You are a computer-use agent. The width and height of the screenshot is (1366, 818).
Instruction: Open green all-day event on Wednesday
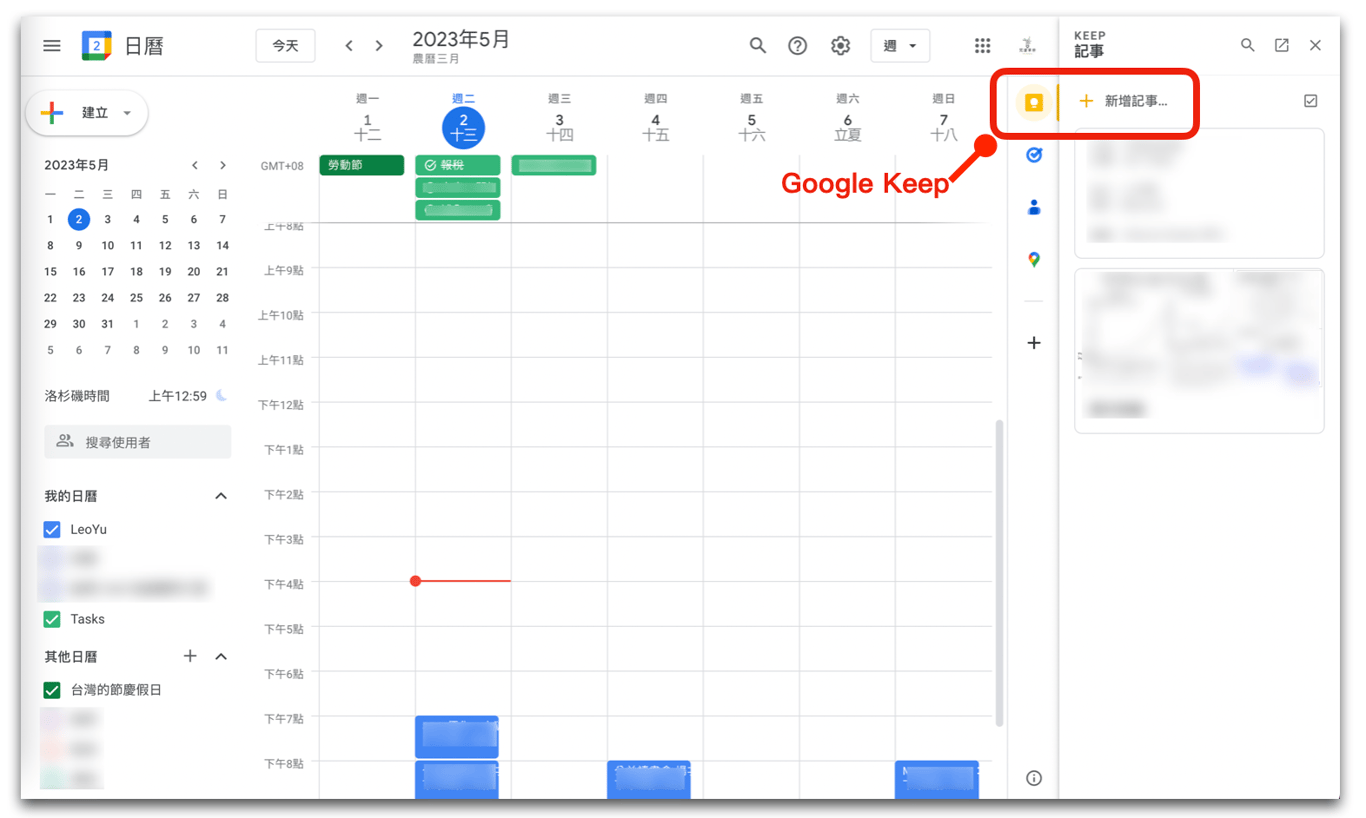[554, 165]
